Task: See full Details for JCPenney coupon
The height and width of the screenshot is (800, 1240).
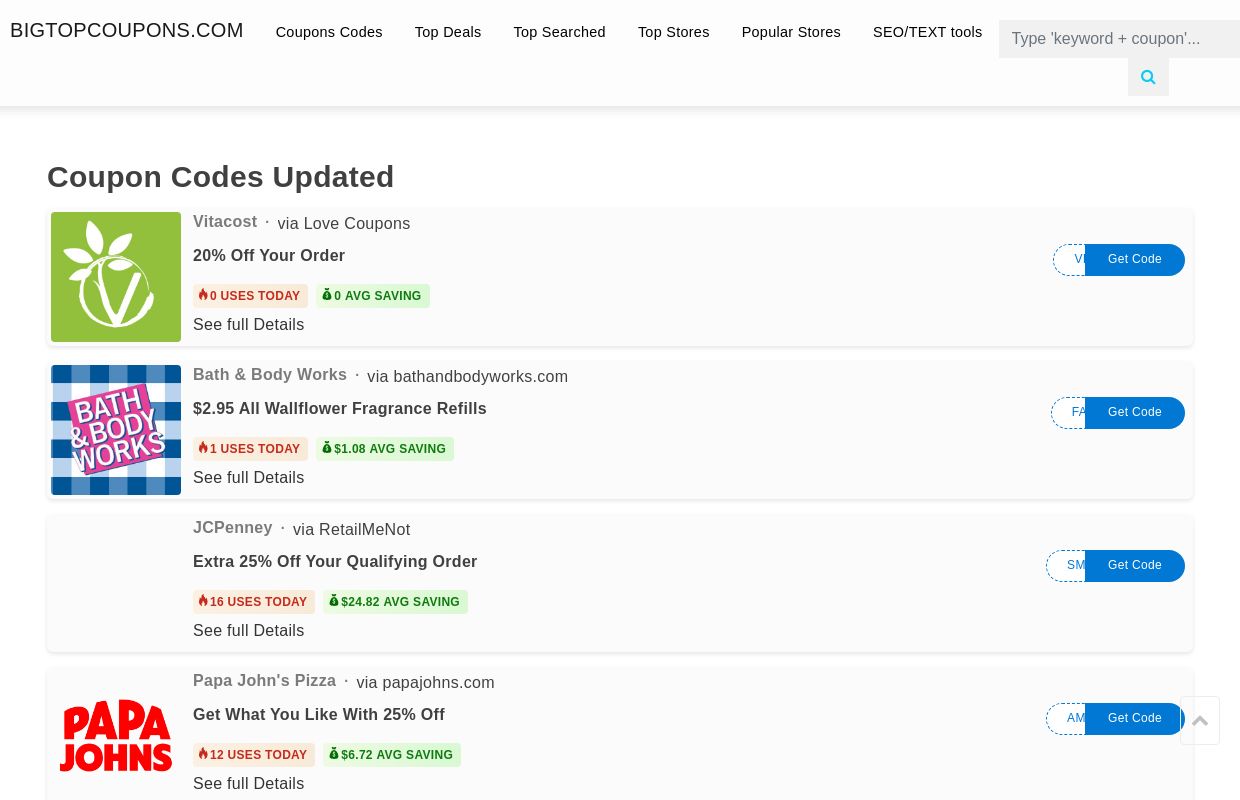Action: [x=249, y=631]
